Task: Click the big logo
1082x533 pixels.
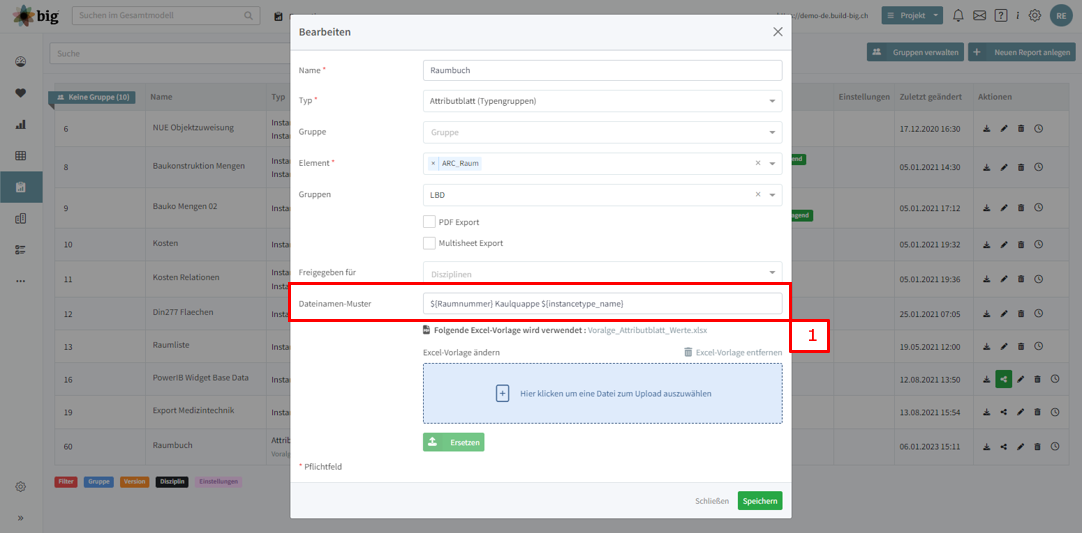Action: click(36, 14)
